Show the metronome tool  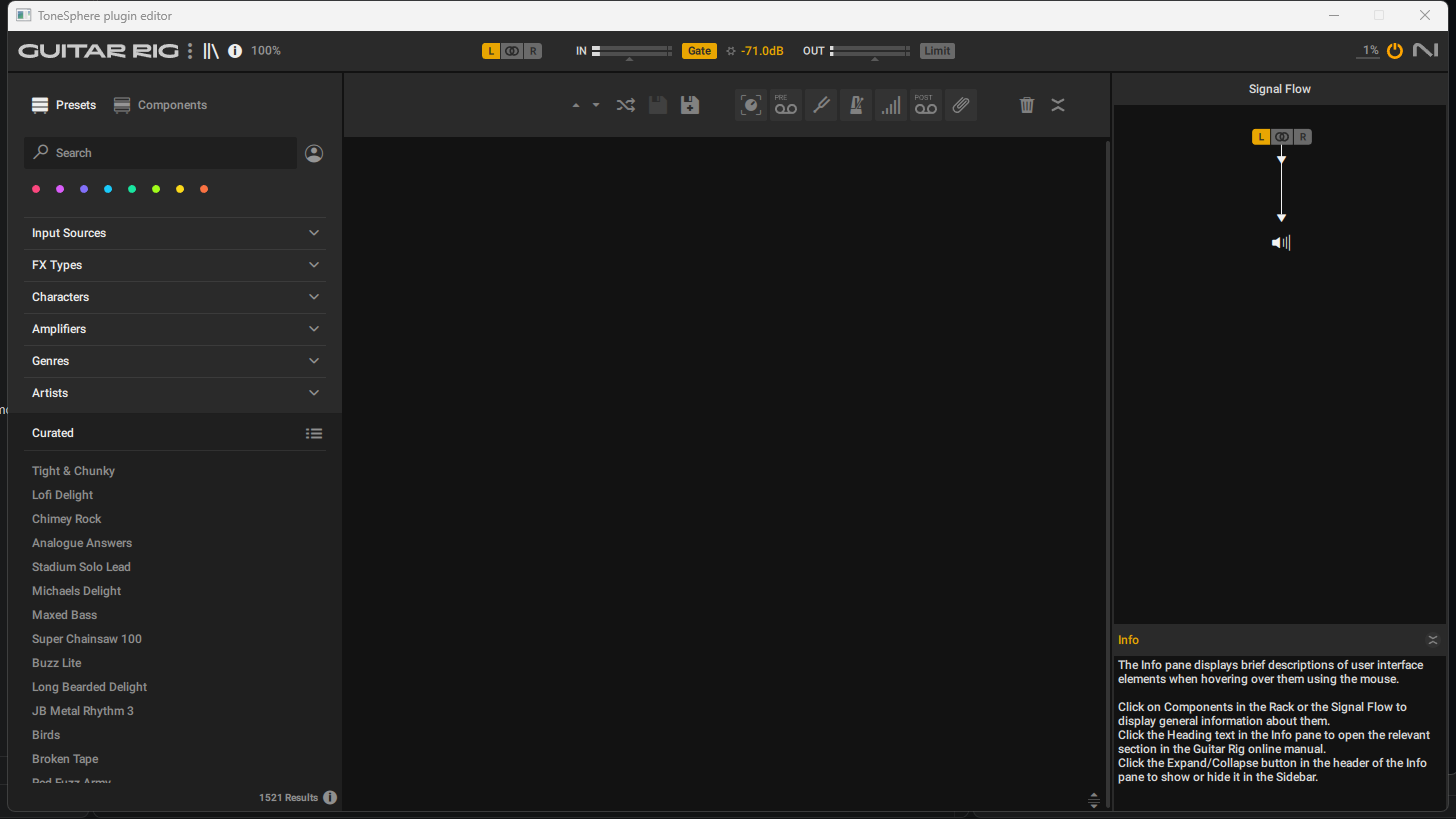[856, 105]
